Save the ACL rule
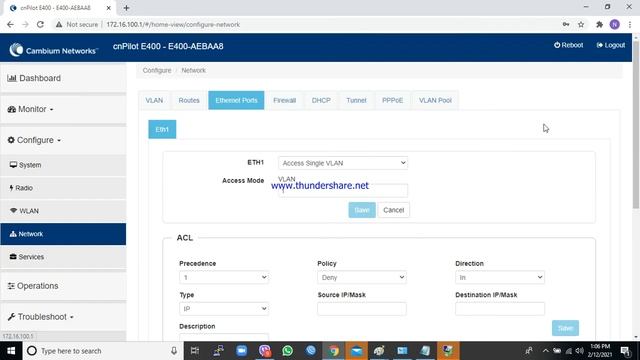640x360 pixels. pyautogui.click(x=565, y=328)
